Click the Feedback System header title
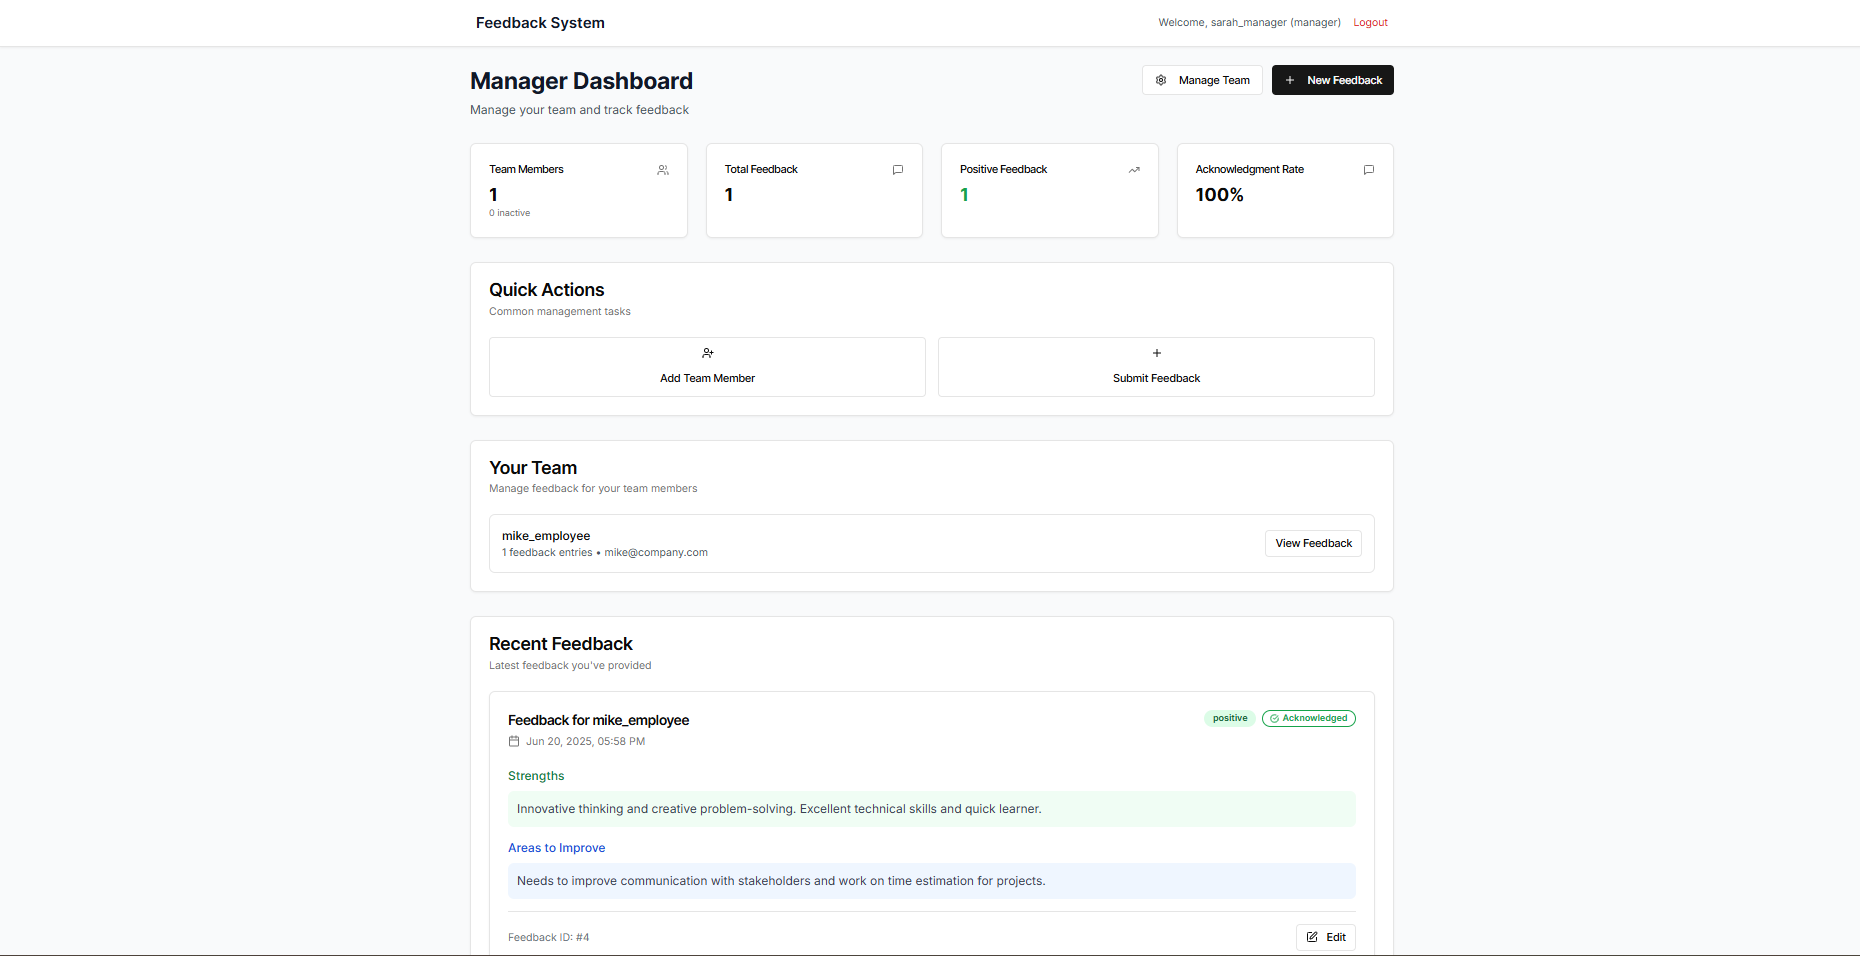 [x=540, y=22]
